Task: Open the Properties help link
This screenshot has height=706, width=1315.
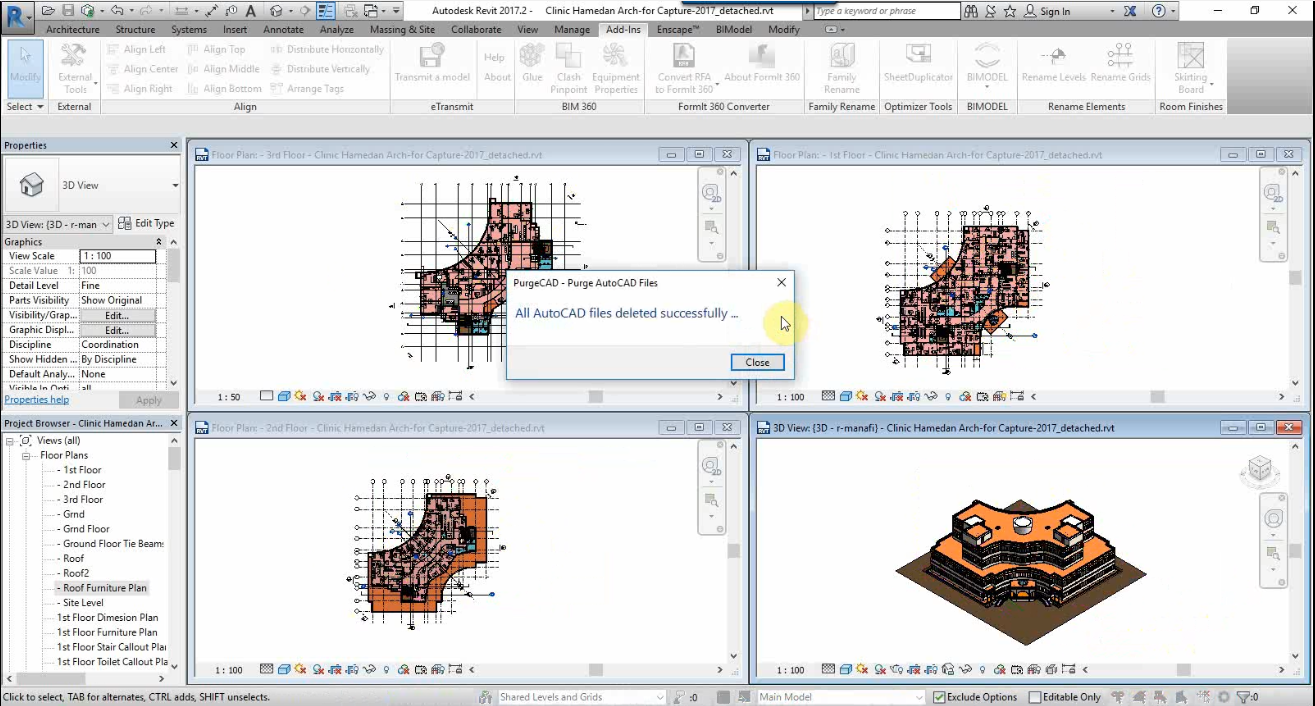Action: point(37,400)
